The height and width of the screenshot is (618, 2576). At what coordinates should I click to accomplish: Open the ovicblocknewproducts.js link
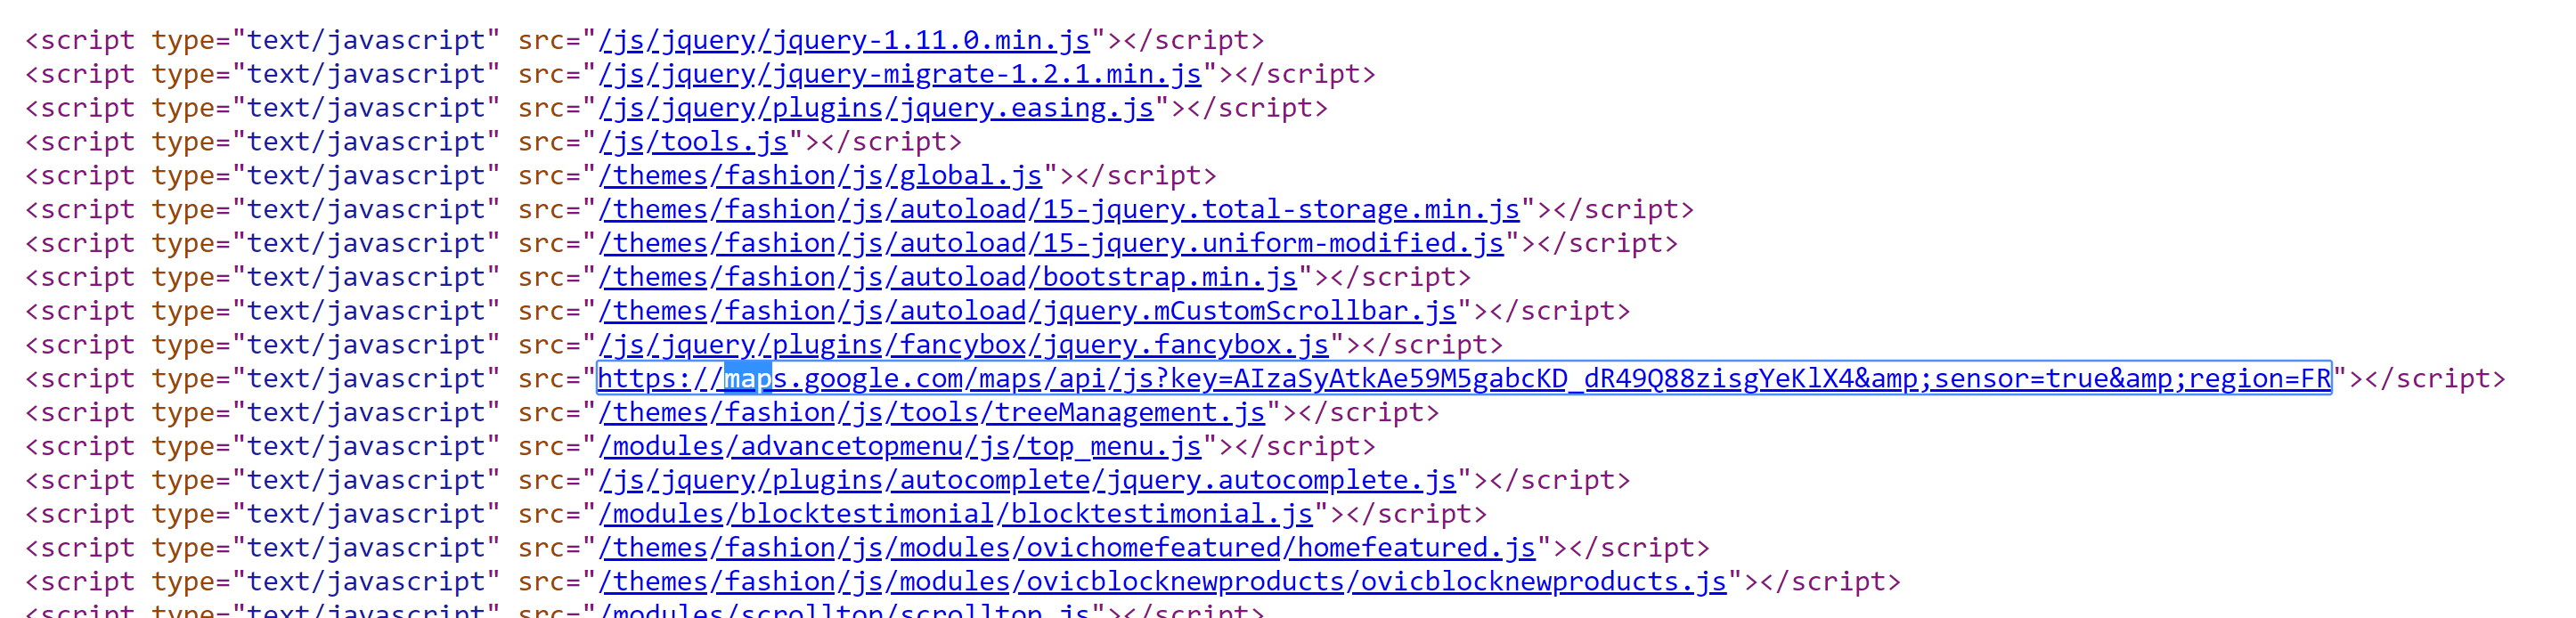point(1162,582)
